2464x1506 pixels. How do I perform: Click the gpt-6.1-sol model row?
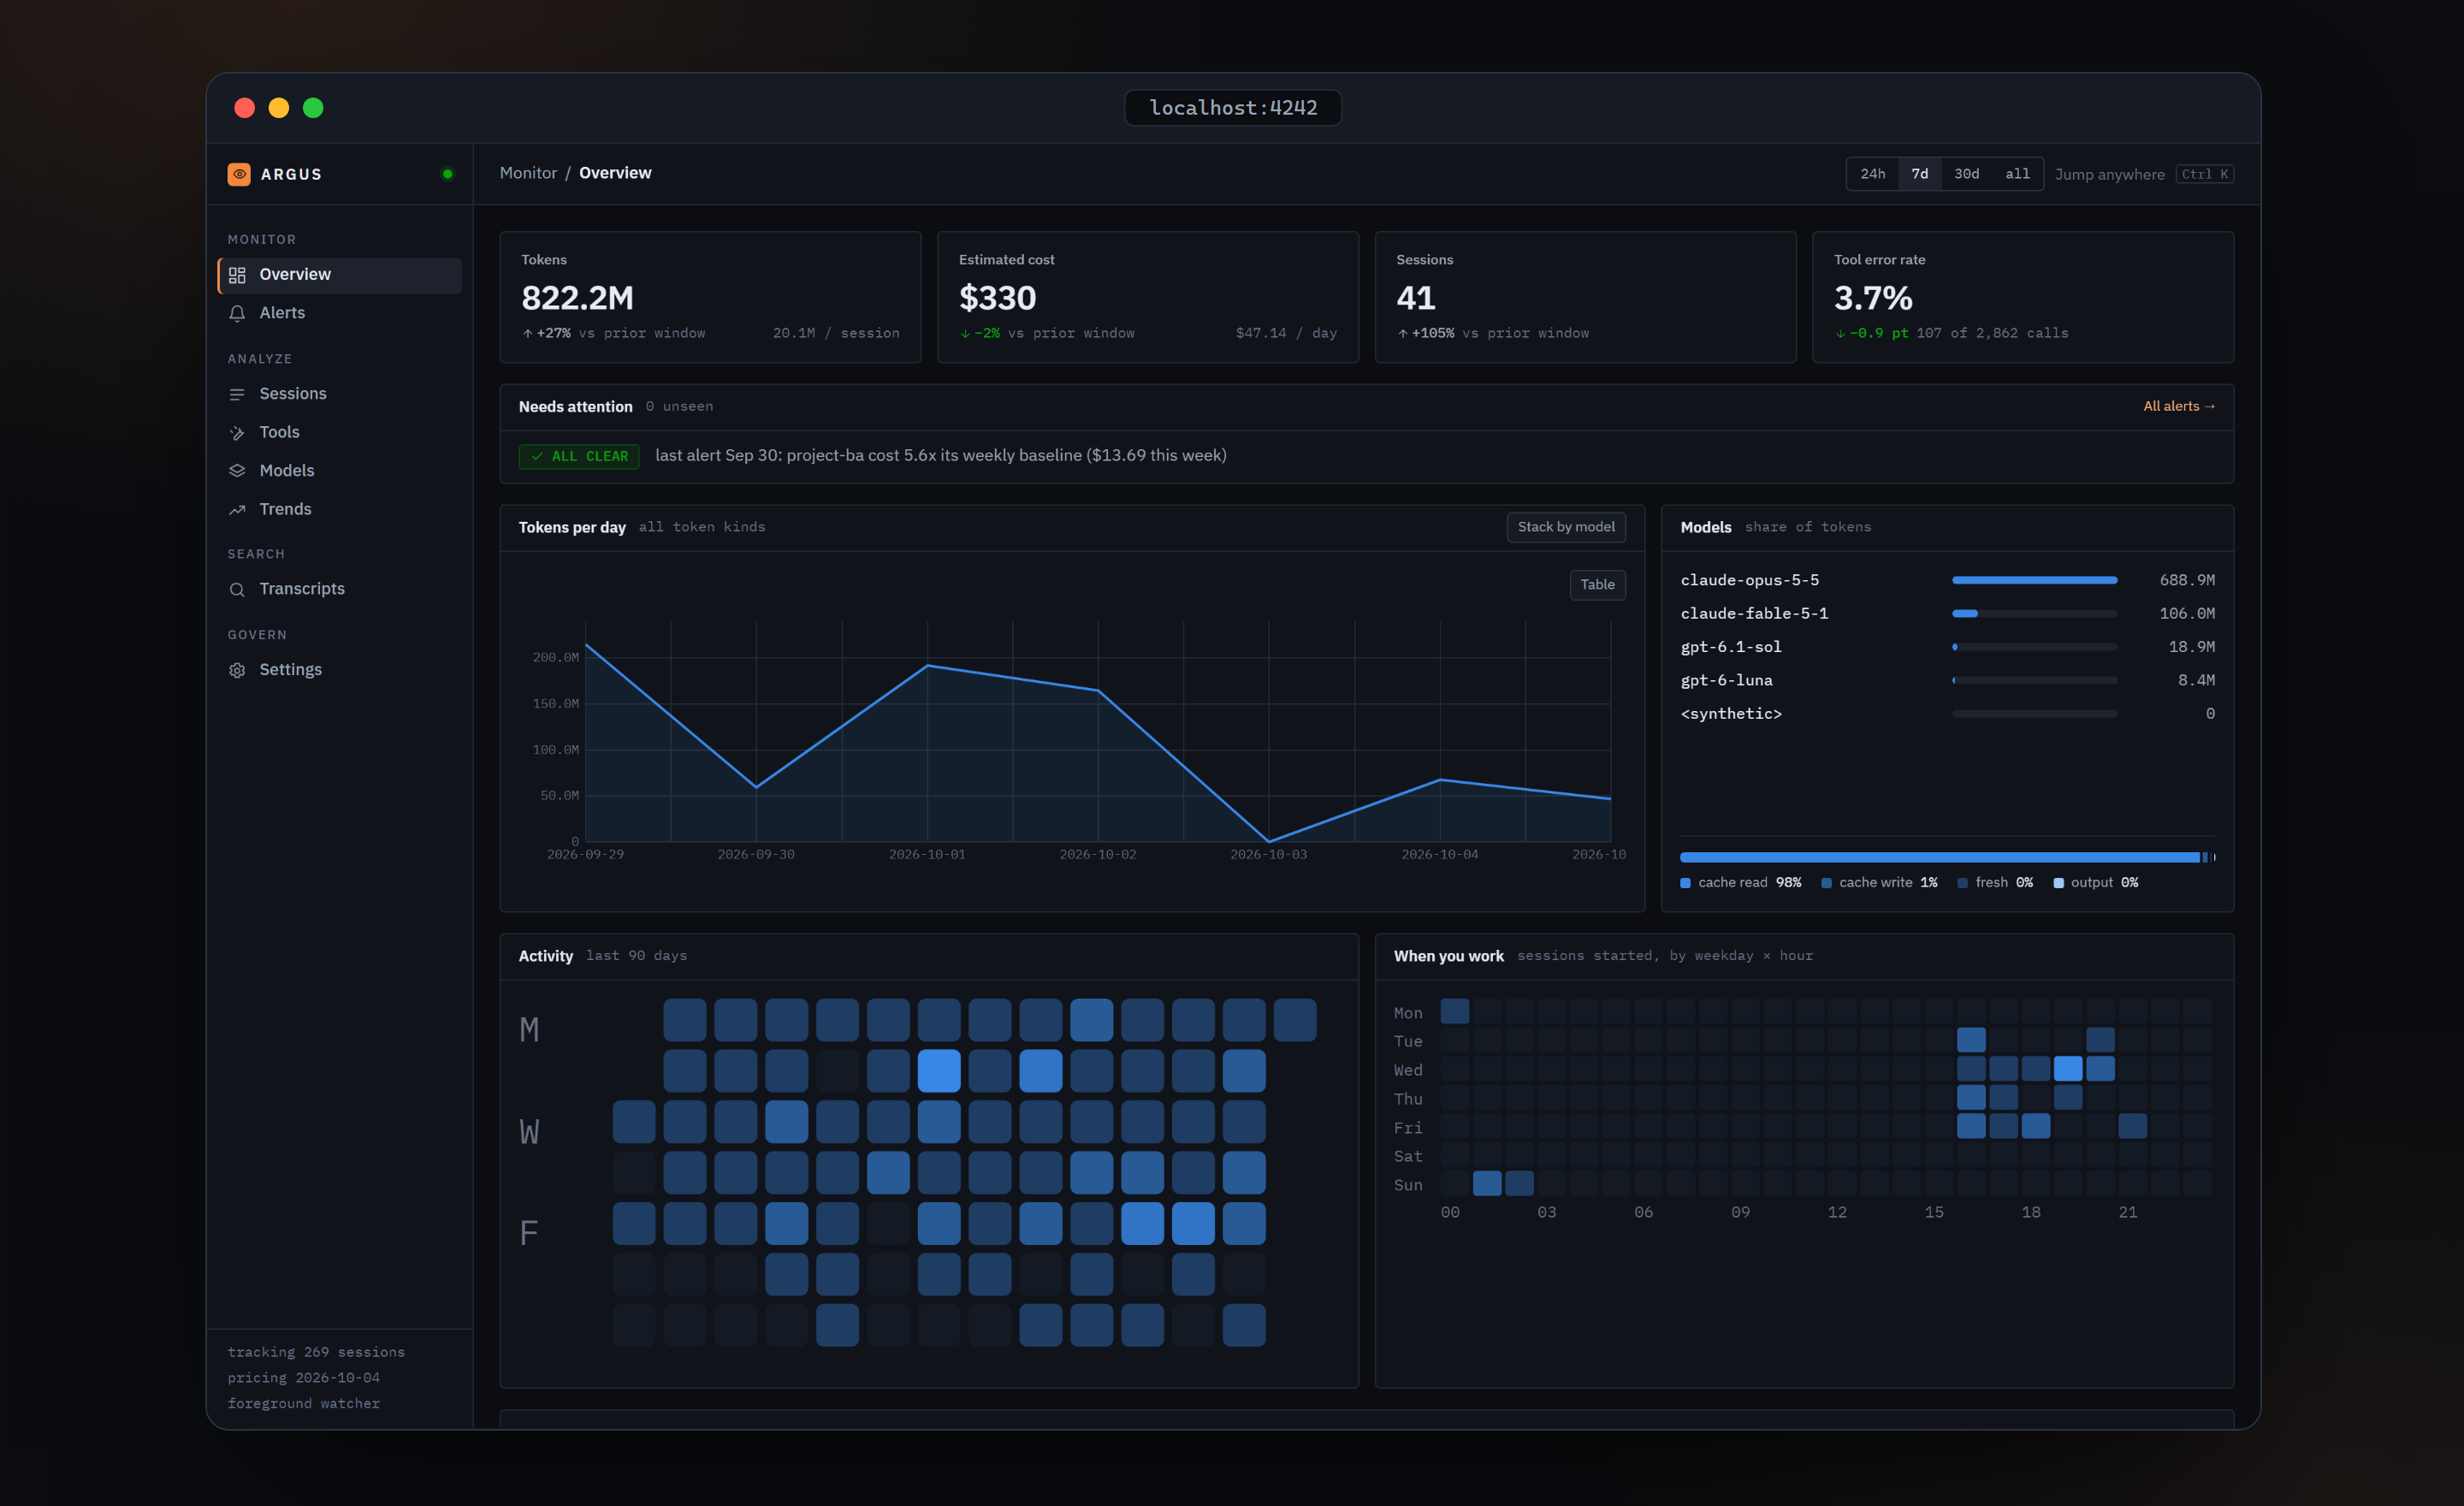(x=1947, y=647)
